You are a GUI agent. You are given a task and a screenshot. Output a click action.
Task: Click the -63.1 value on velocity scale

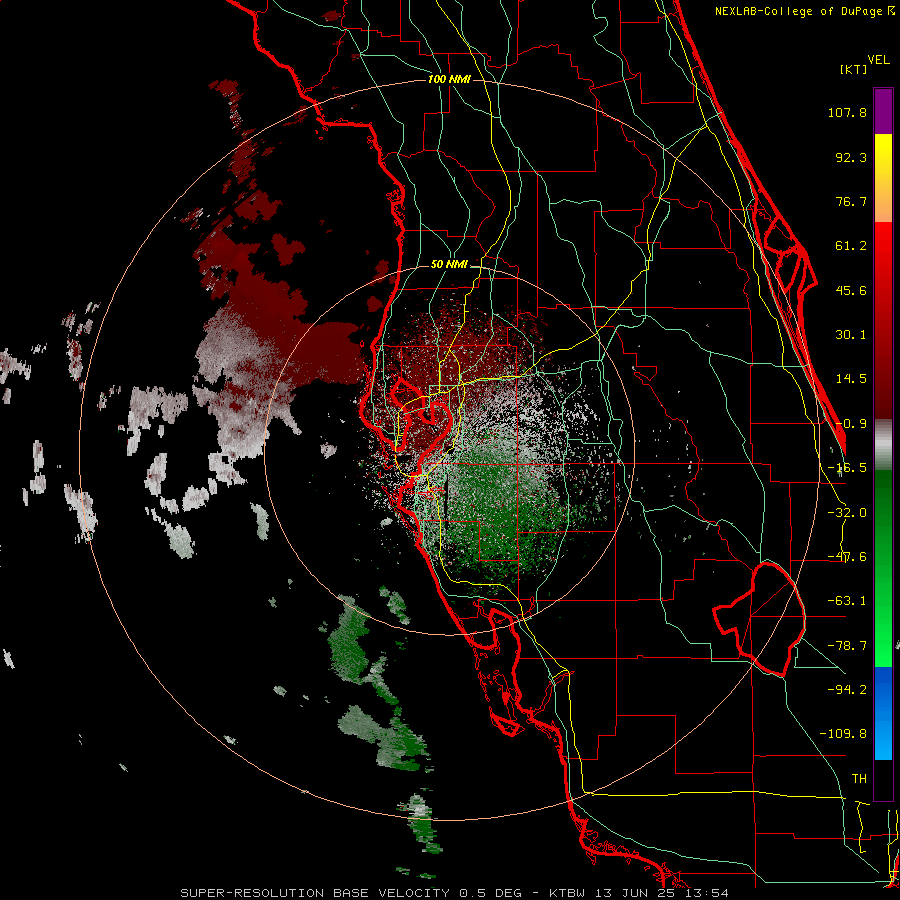tap(847, 601)
